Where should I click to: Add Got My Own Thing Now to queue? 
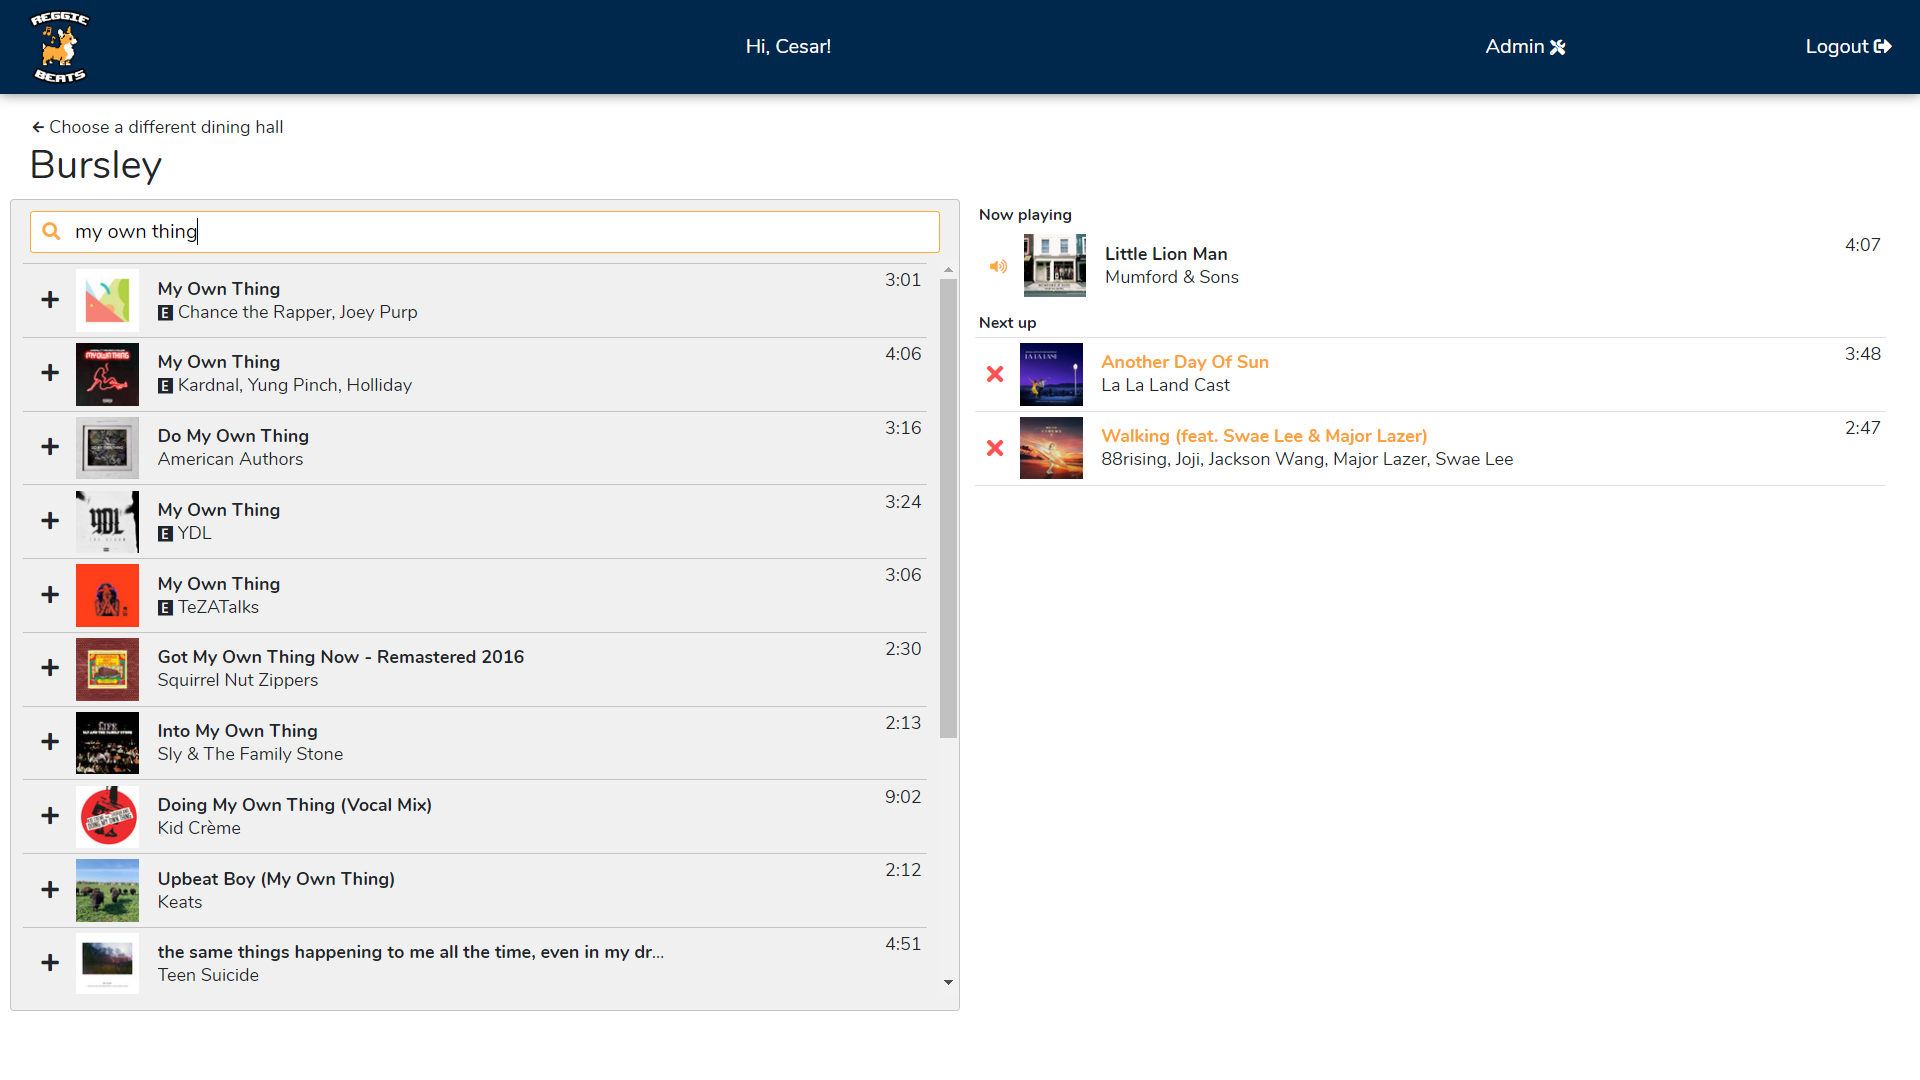(50, 668)
